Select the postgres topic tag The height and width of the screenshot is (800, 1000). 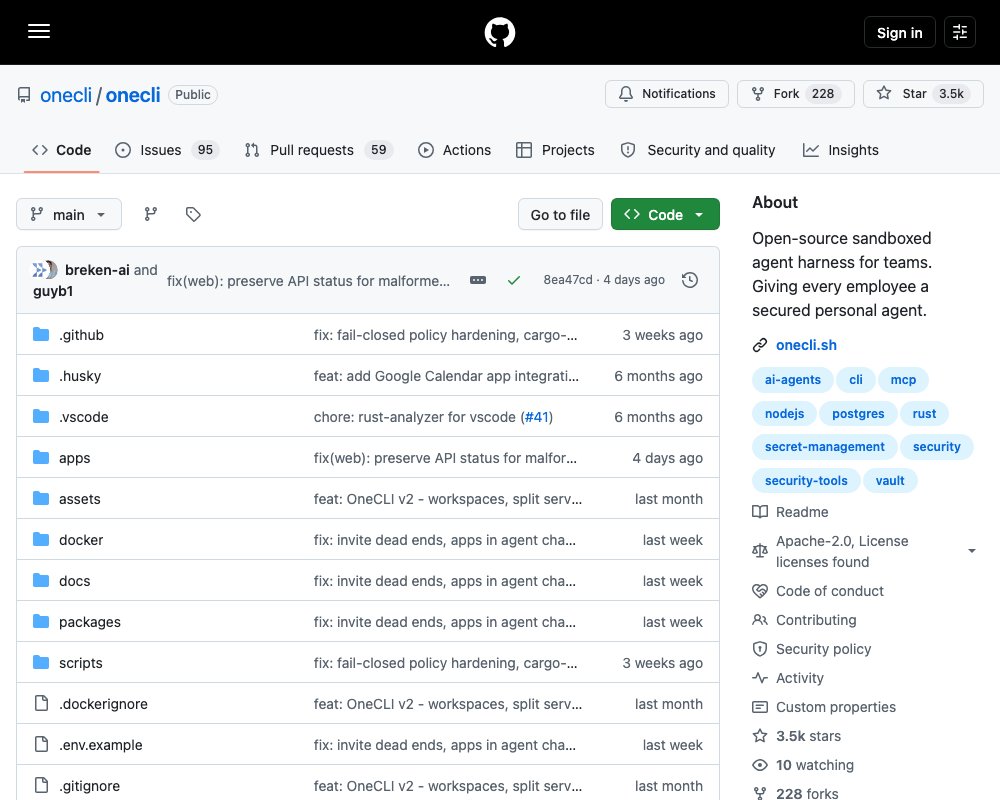tap(858, 413)
